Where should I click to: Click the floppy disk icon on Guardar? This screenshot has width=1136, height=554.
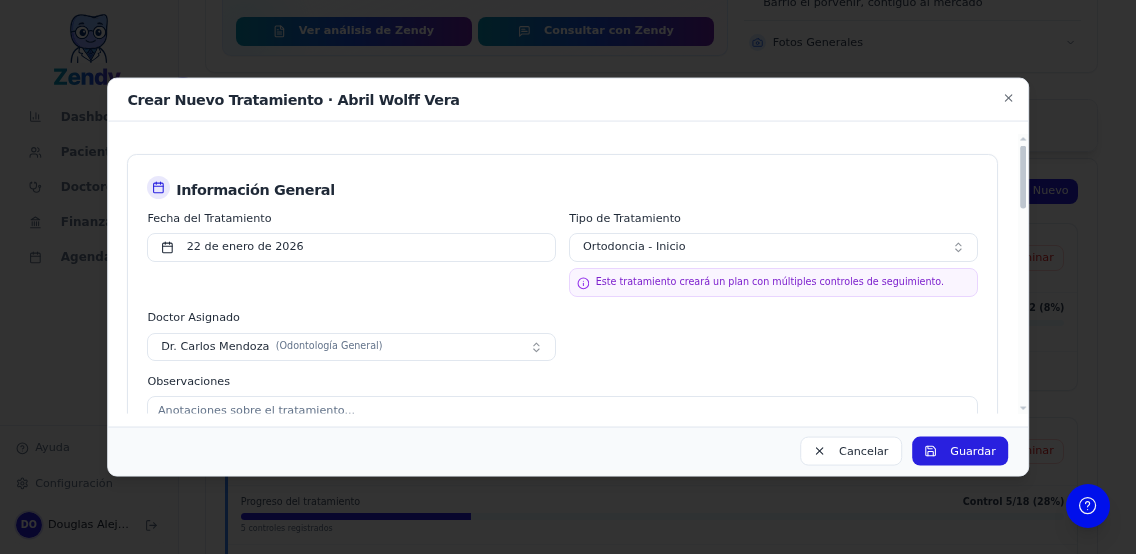coord(931,451)
